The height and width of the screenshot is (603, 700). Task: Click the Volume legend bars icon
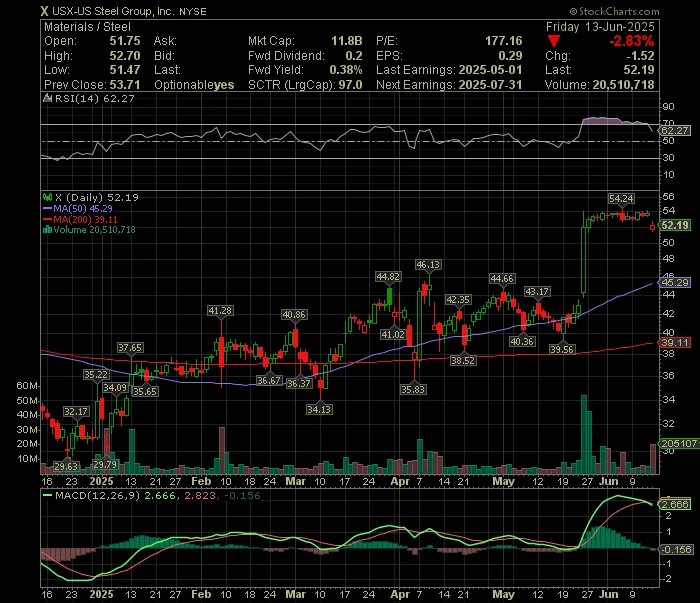pos(47,230)
